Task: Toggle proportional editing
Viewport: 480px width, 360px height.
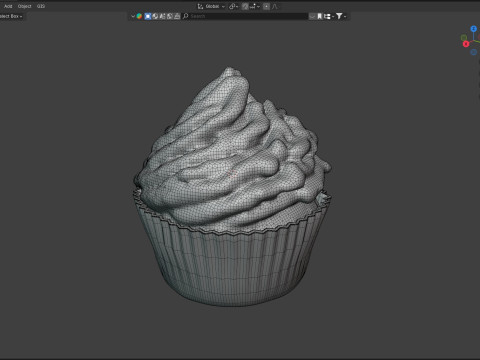Action: (266, 6)
